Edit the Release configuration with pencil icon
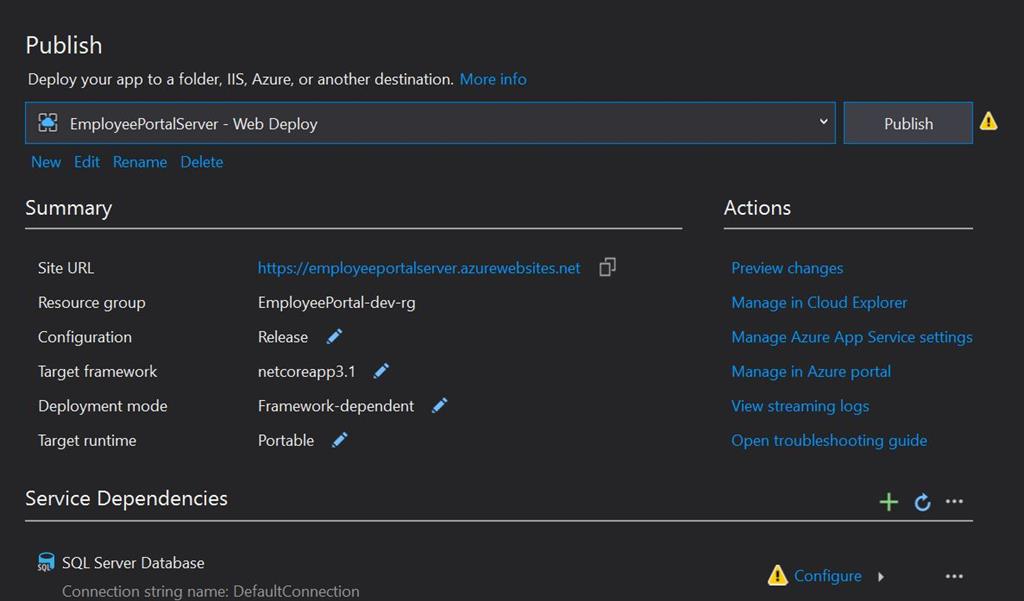1024x601 pixels. 334,336
